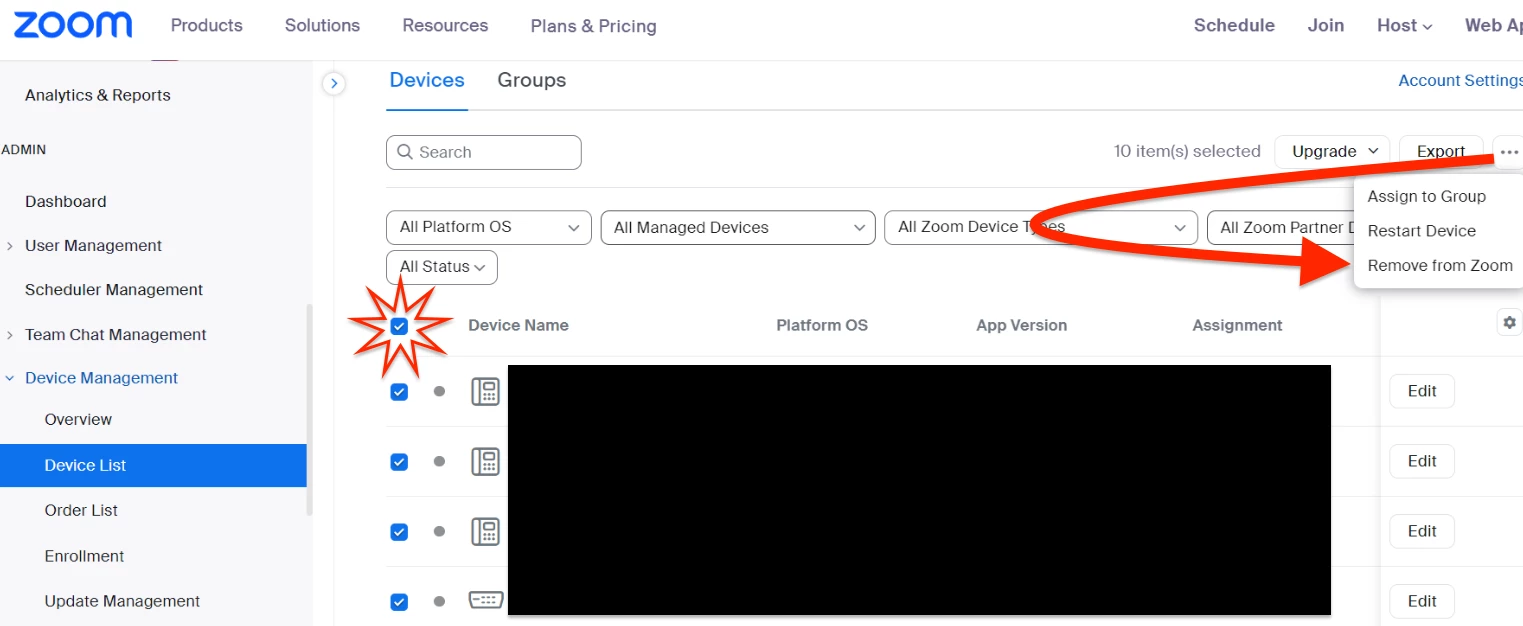Click the gray status dot in first row
The width and height of the screenshot is (1523, 626).
[x=439, y=392]
